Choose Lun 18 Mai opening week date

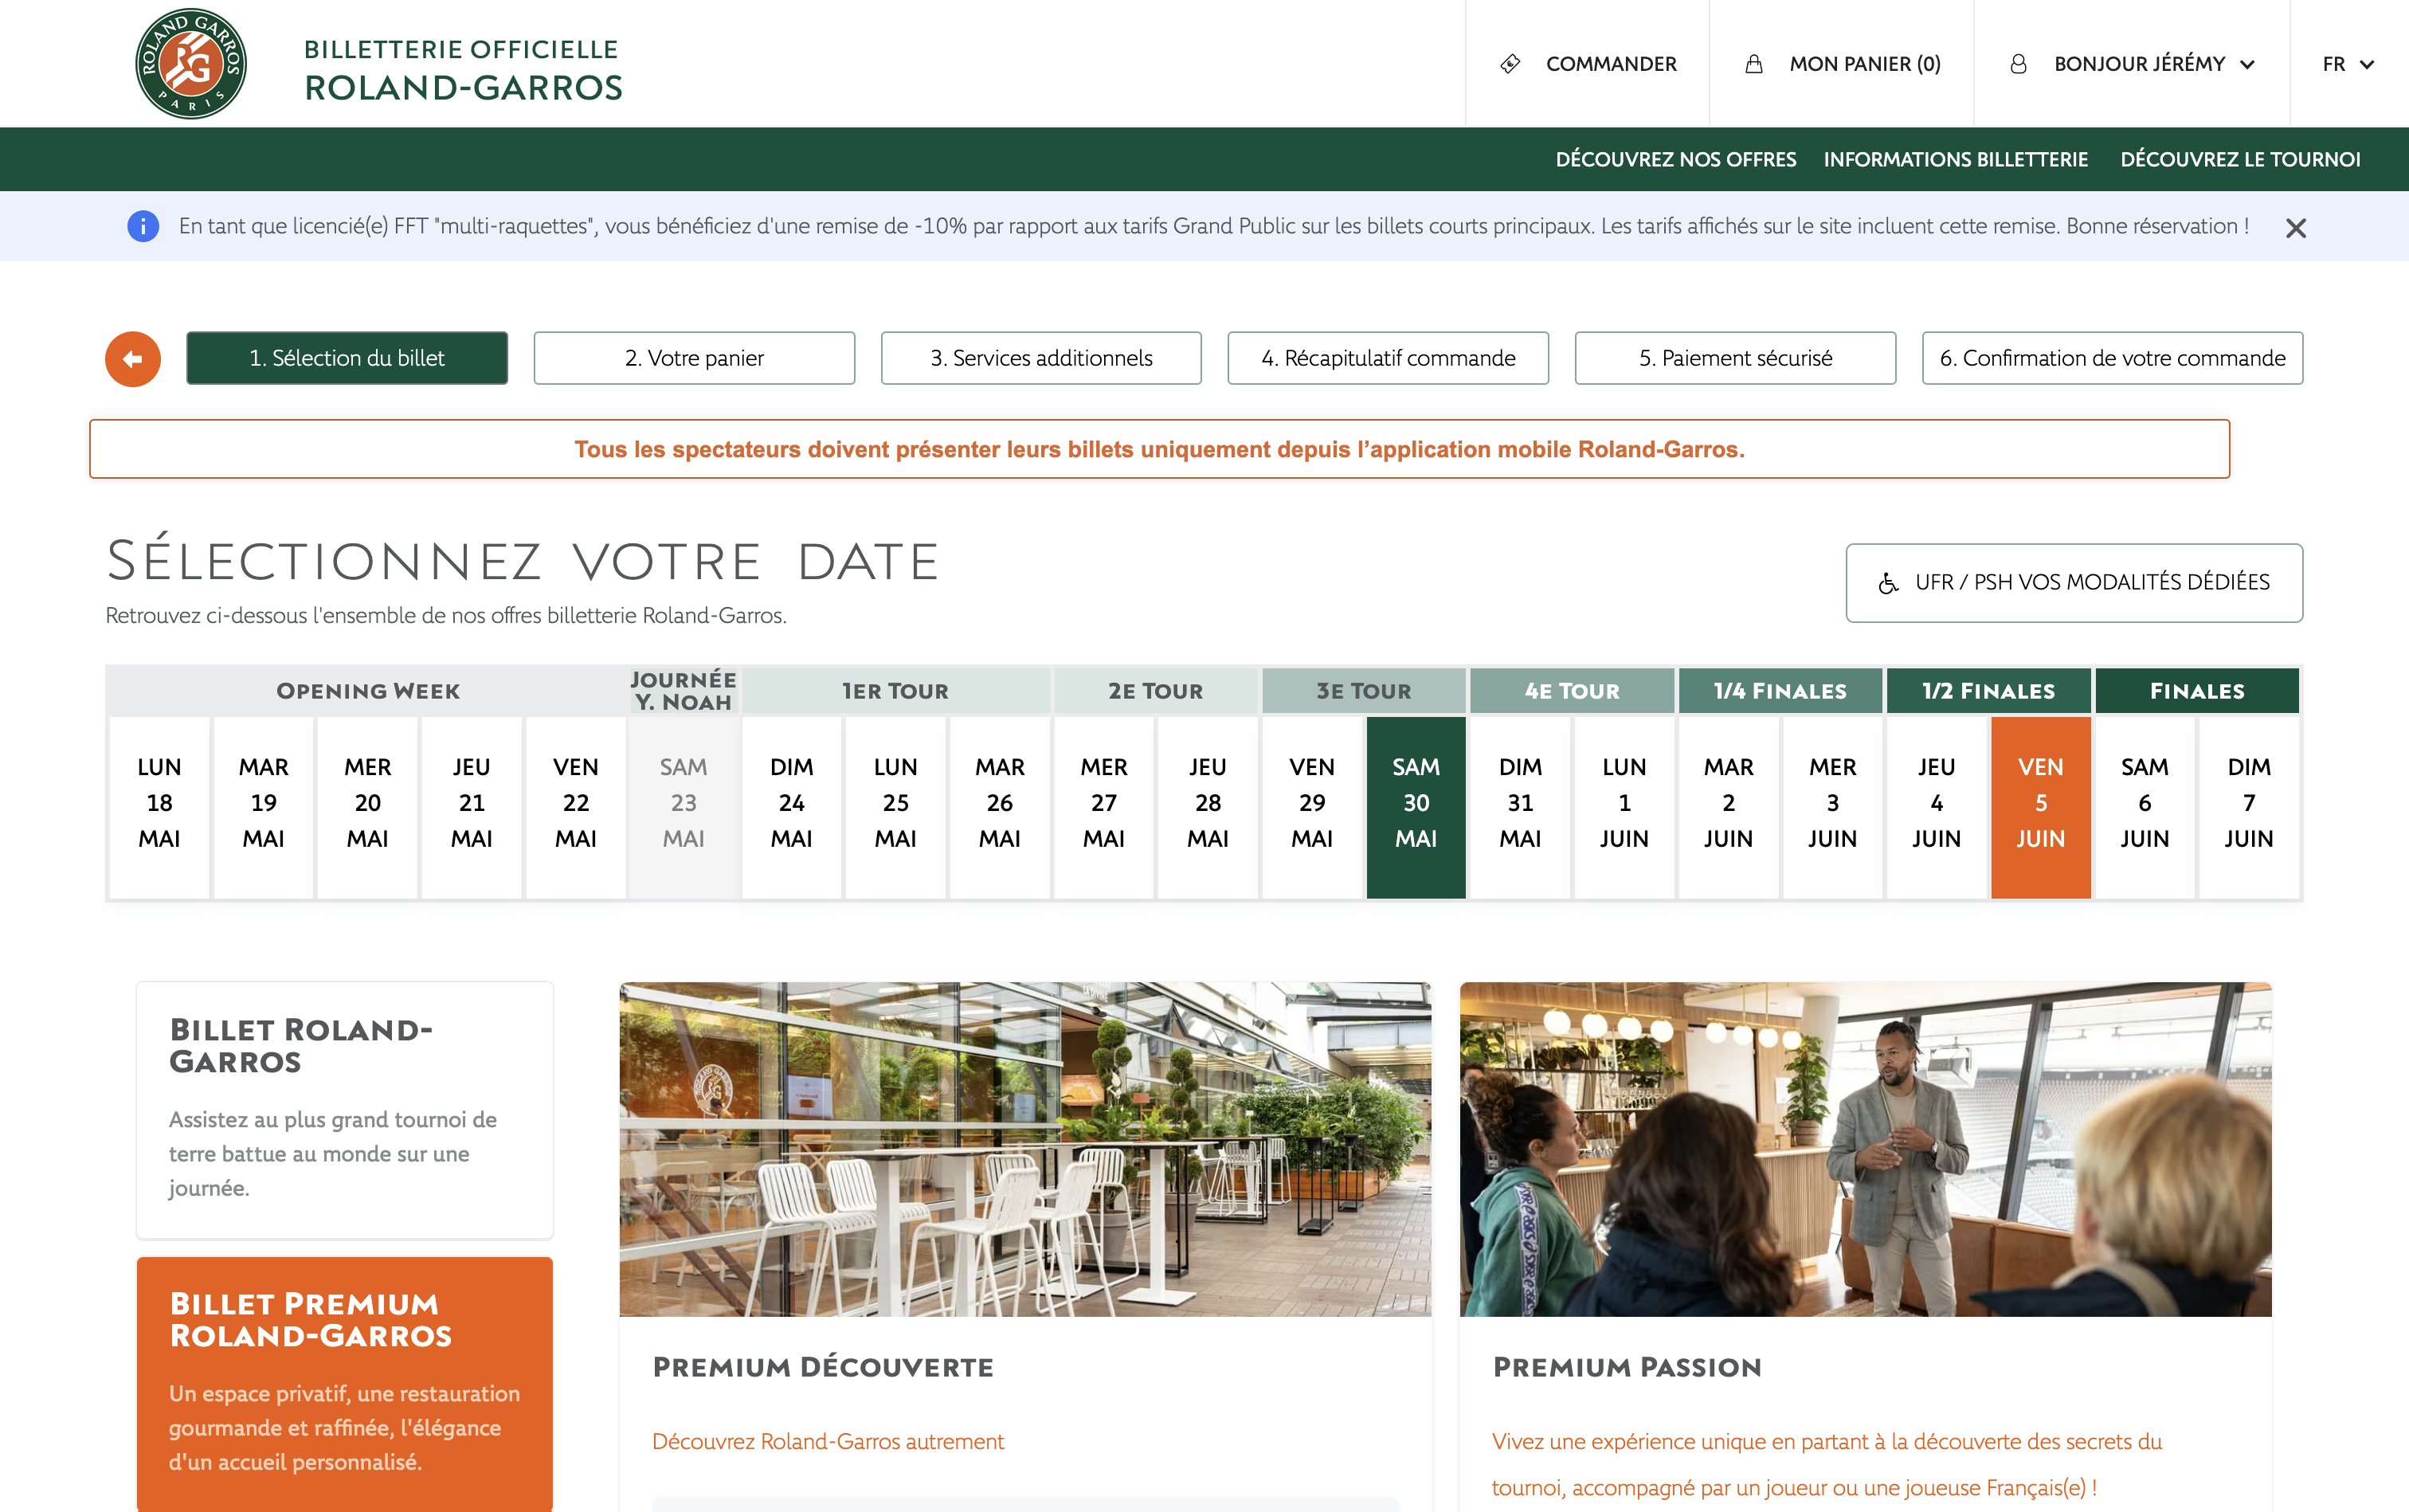coord(159,803)
